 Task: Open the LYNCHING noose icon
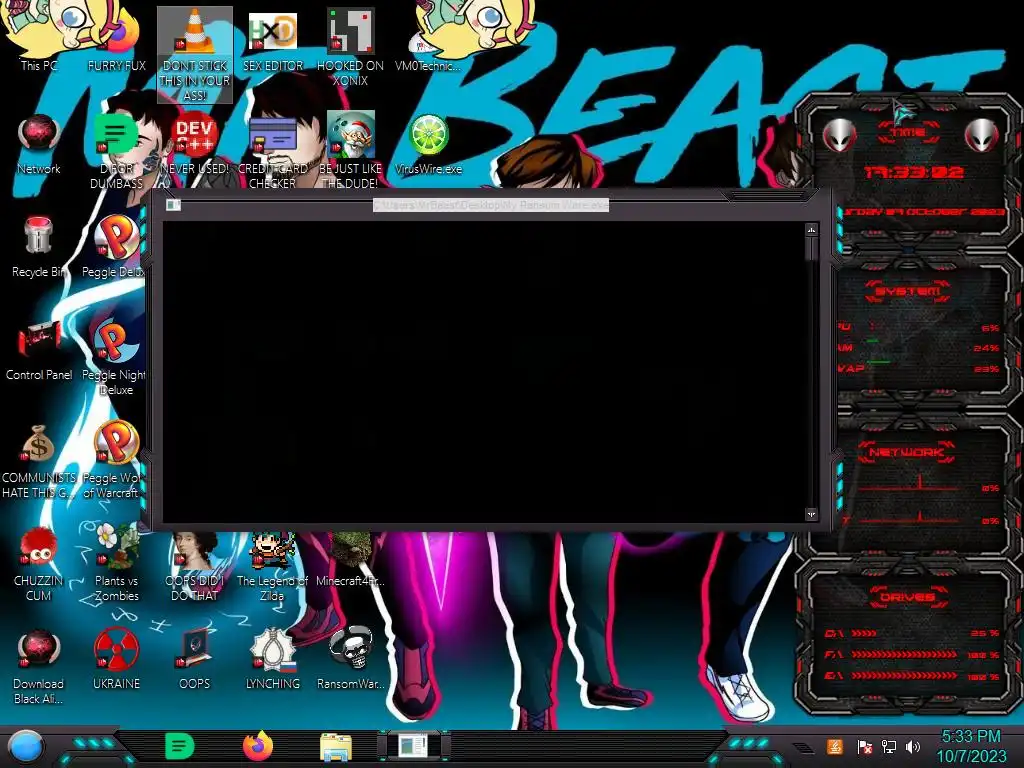[272, 660]
